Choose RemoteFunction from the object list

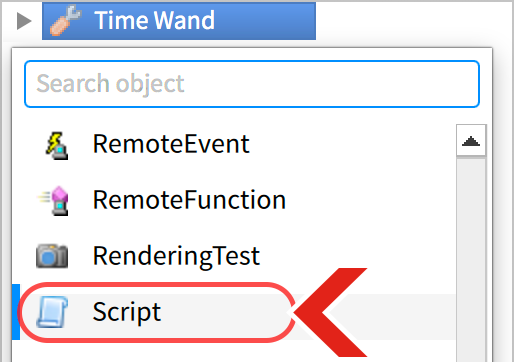pos(189,200)
